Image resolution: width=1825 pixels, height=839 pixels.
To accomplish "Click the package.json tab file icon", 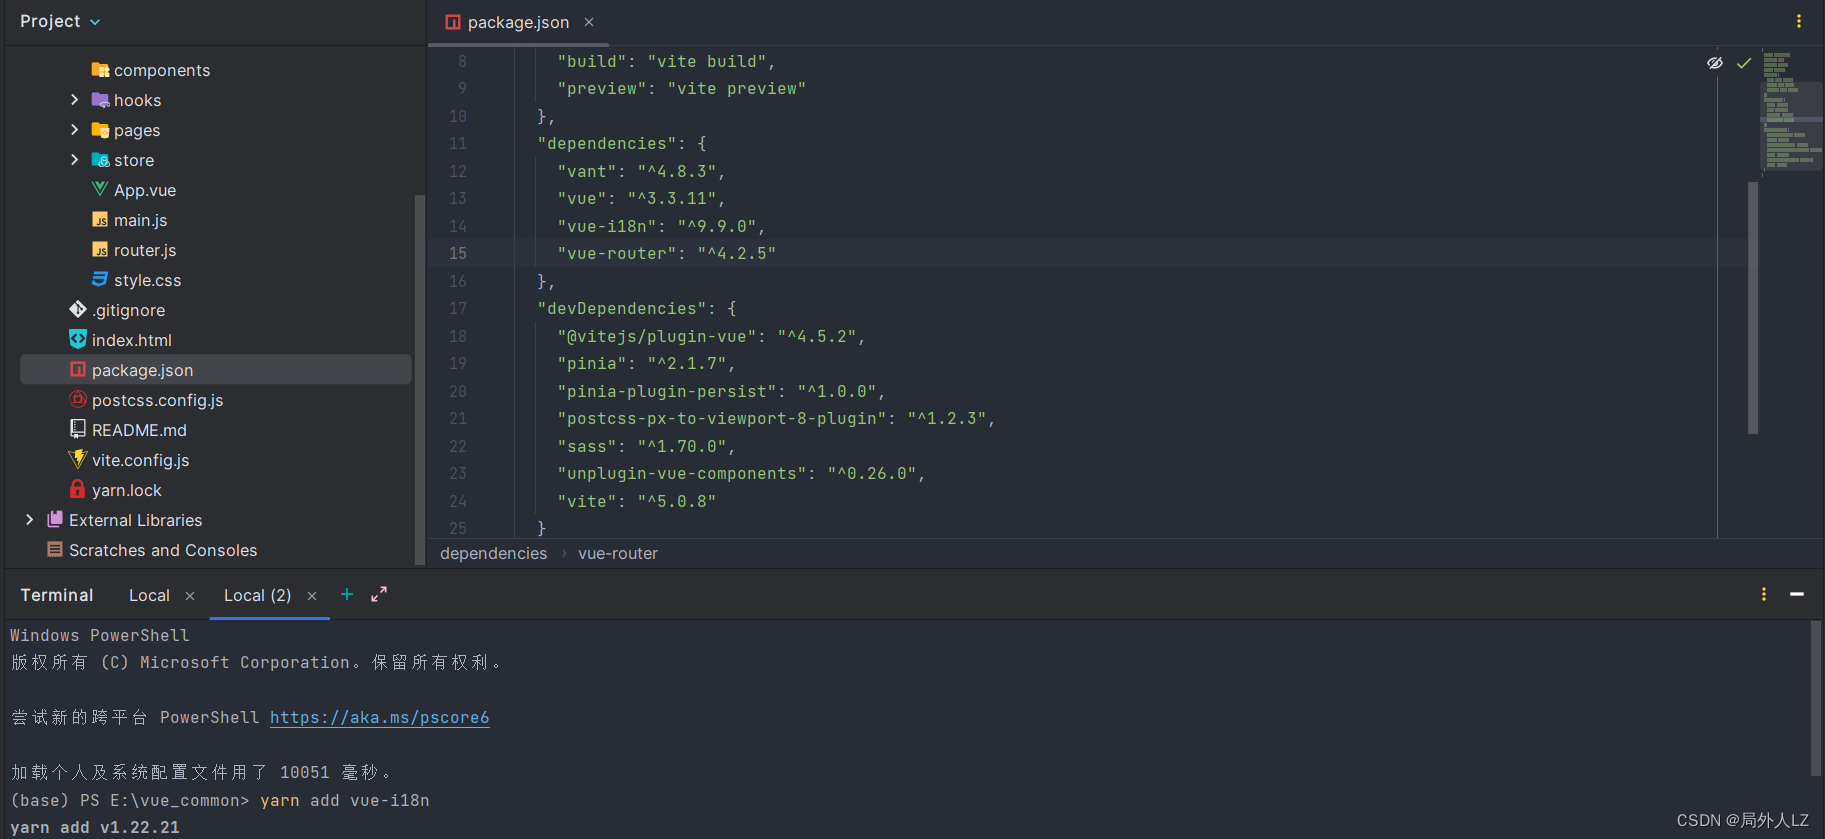I will tap(453, 22).
